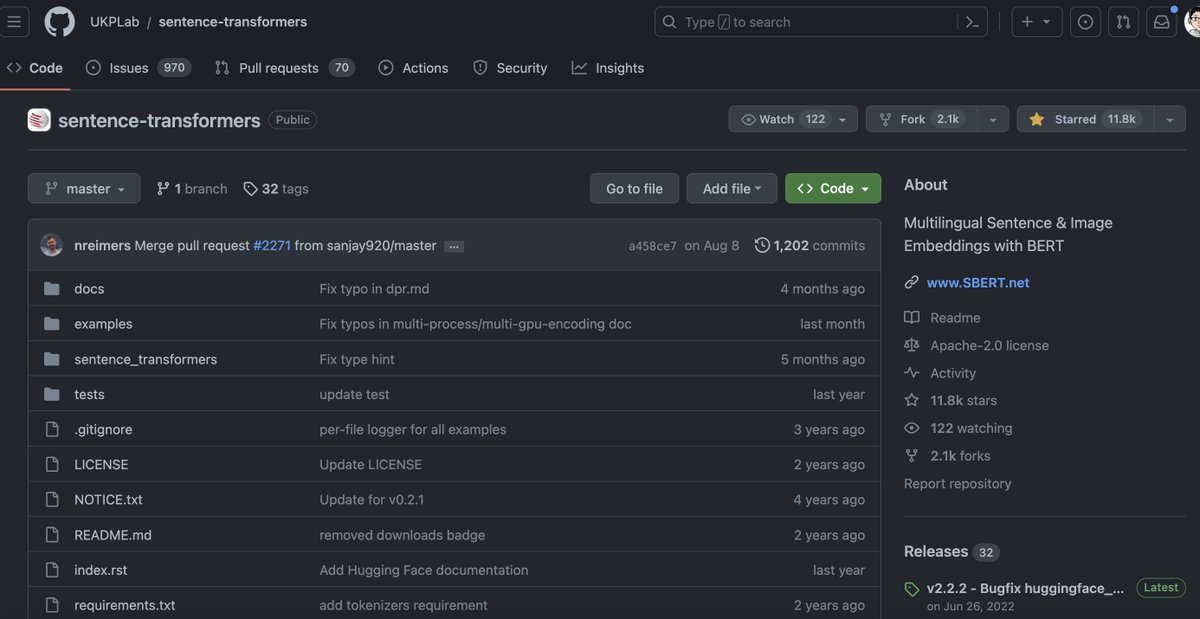Open the Fork options dropdown arrow
The width and height of the screenshot is (1200, 619).
pyautogui.click(x=992, y=119)
